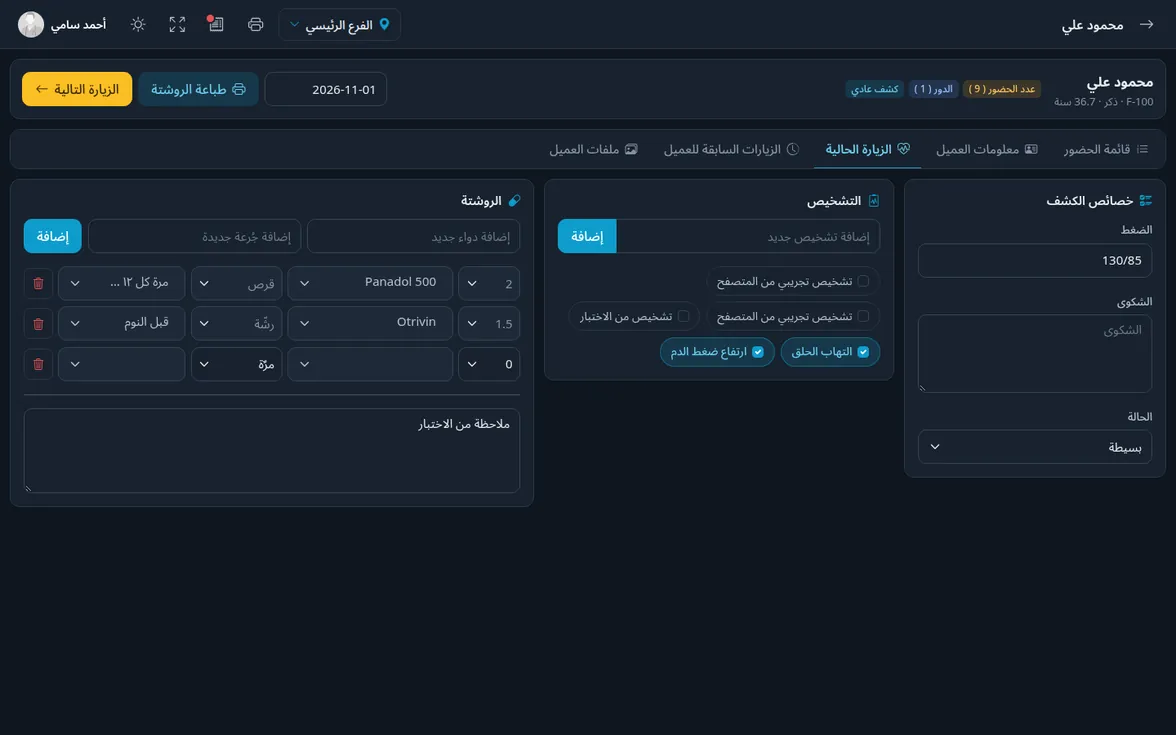
Task: Open the قبل النوم timing dropdown
Action: pos(122,323)
